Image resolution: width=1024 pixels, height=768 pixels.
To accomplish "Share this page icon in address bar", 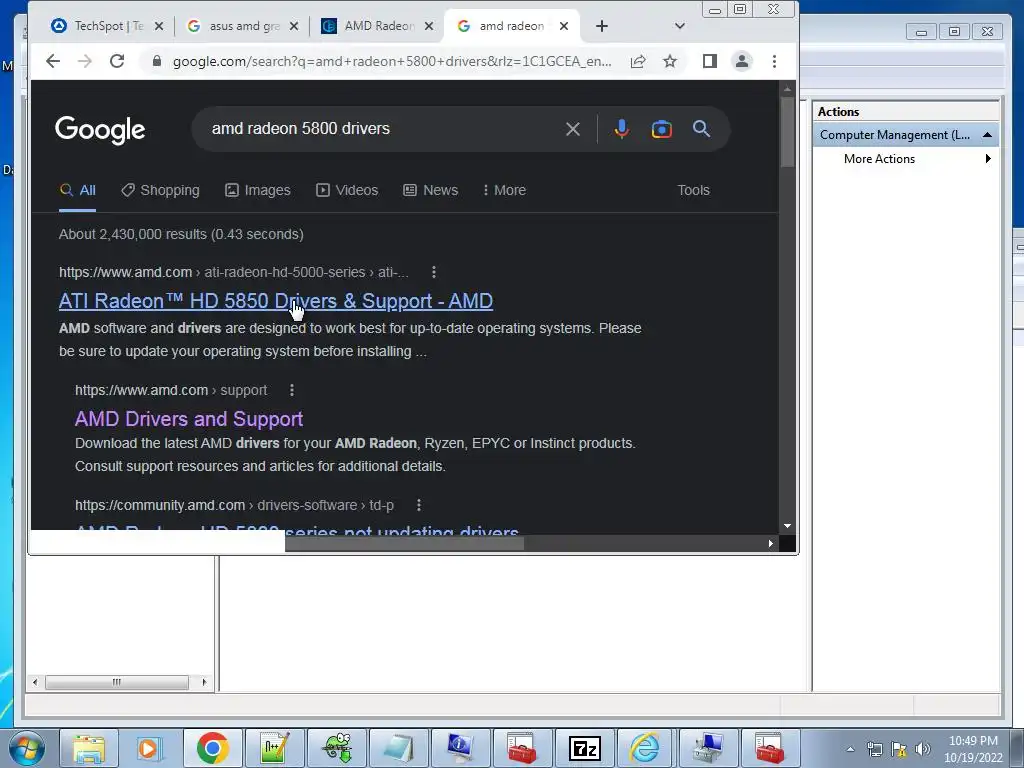I will coord(638,61).
